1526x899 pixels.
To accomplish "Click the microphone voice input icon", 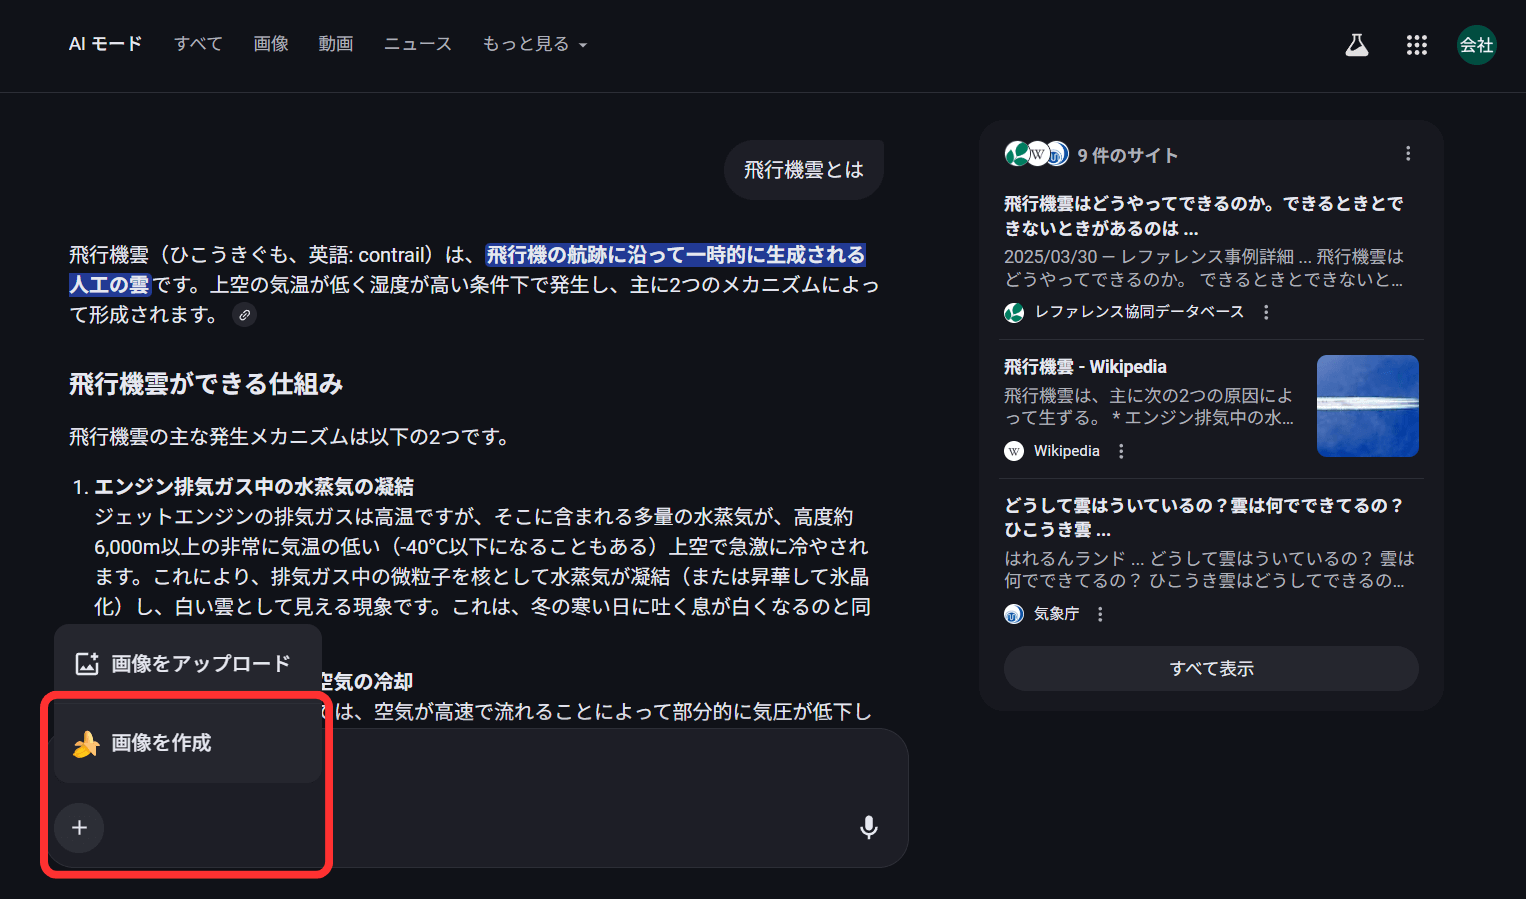I will 869,827.
